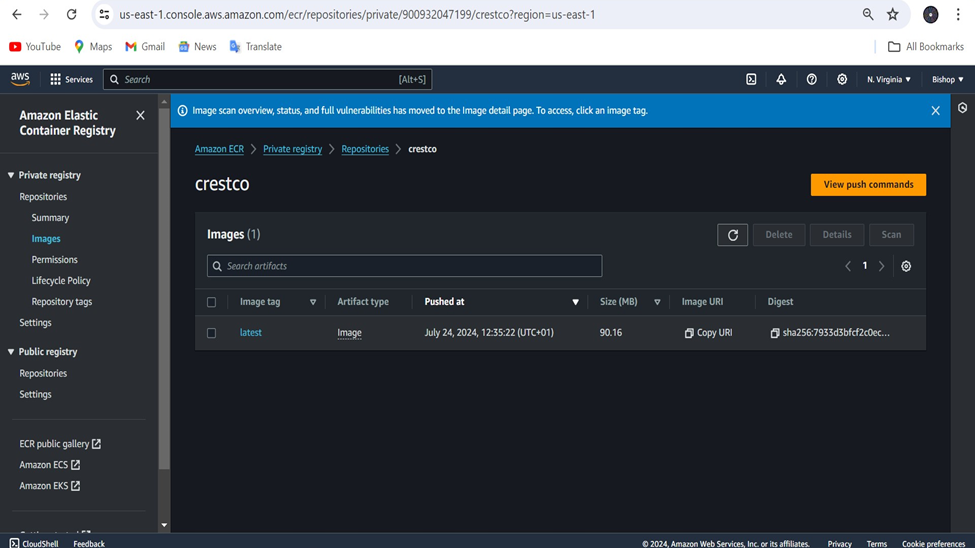Go to previous page of images
975x548 pixels.
coord(848,266)
